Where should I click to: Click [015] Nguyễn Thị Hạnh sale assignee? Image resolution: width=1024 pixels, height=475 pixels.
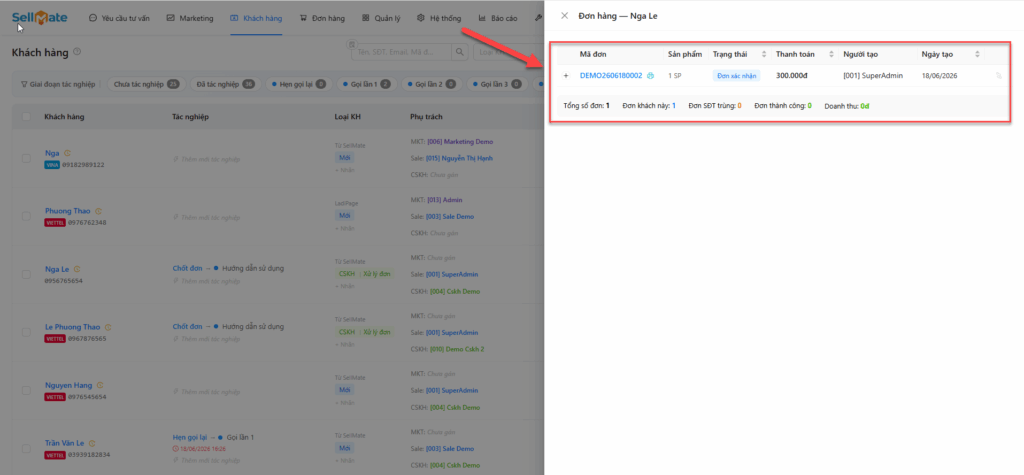pos(458,158)
